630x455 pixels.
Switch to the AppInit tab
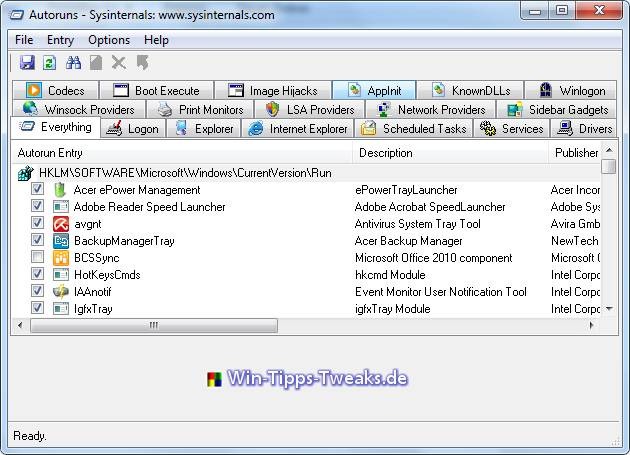pyautogui.click(x=374, y=90)
